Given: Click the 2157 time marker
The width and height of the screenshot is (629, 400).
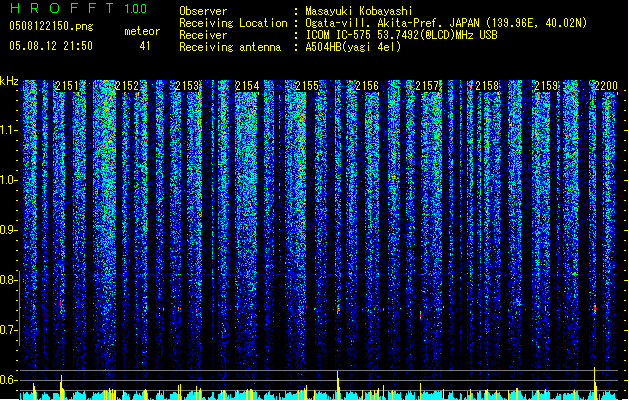Looking at the screenshot, I should pos(427,86).
